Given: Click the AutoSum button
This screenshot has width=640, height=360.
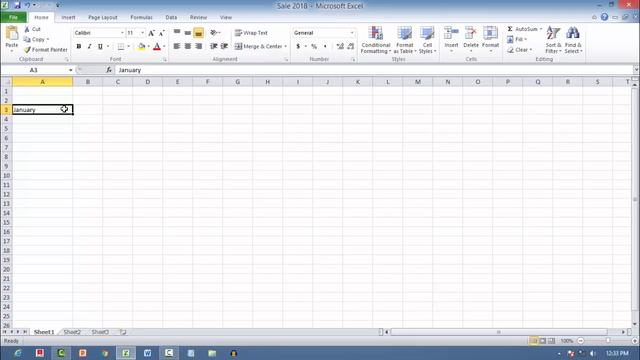Looking at the screenshot, I should point(522,29).
